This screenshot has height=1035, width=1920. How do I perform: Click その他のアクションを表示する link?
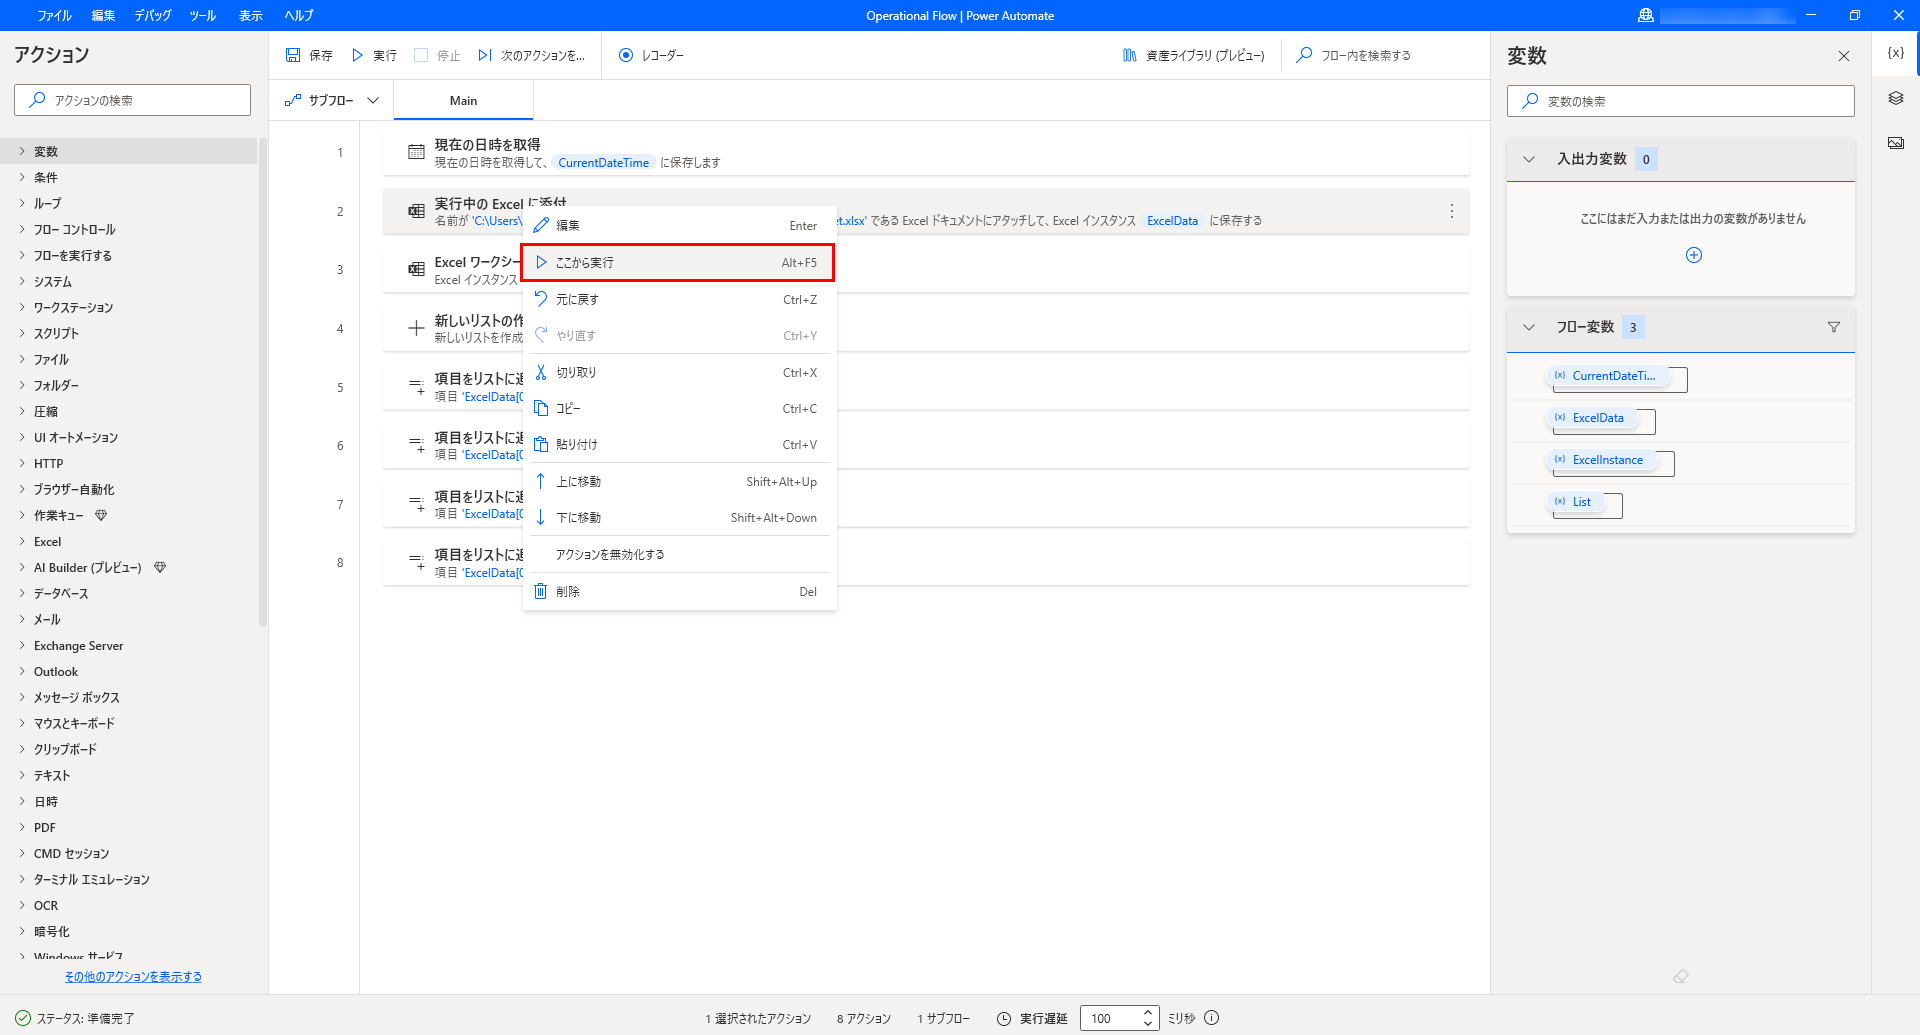tap(133, 977)
